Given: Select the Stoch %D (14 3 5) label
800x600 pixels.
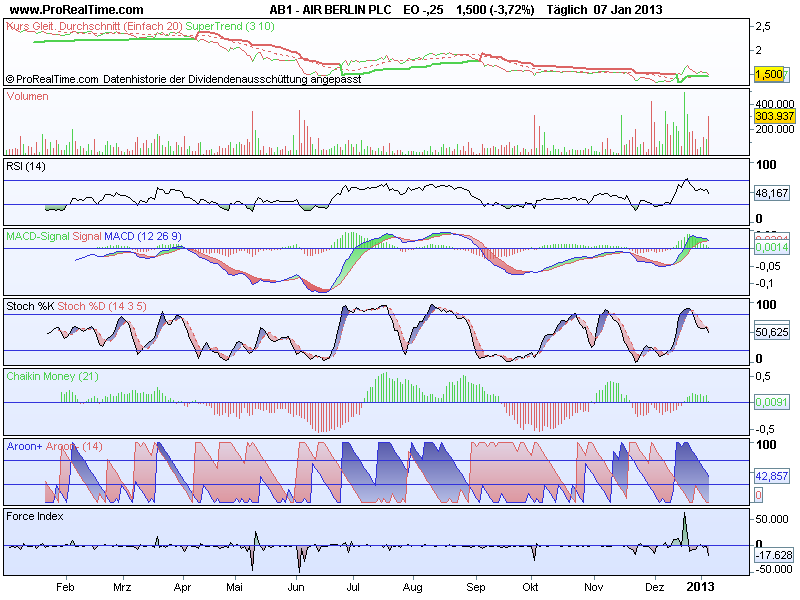Looking at the screenshot, I should (102, 306).
